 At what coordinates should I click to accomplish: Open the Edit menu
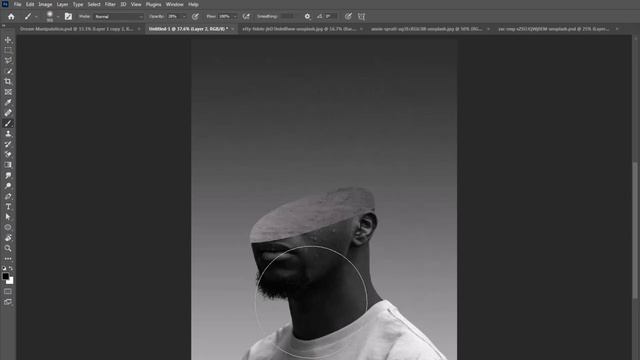click(30, 4)
